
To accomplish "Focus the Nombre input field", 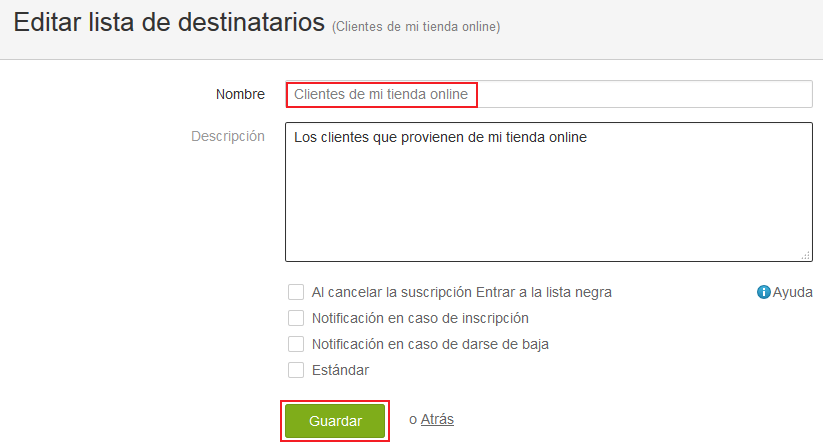I will coord(549,94).
